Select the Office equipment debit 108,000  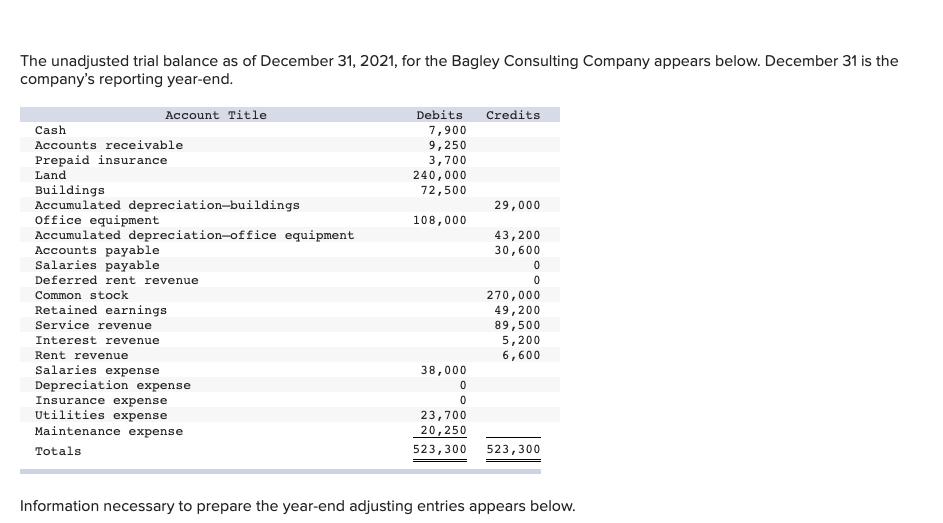tap(440, 220)
